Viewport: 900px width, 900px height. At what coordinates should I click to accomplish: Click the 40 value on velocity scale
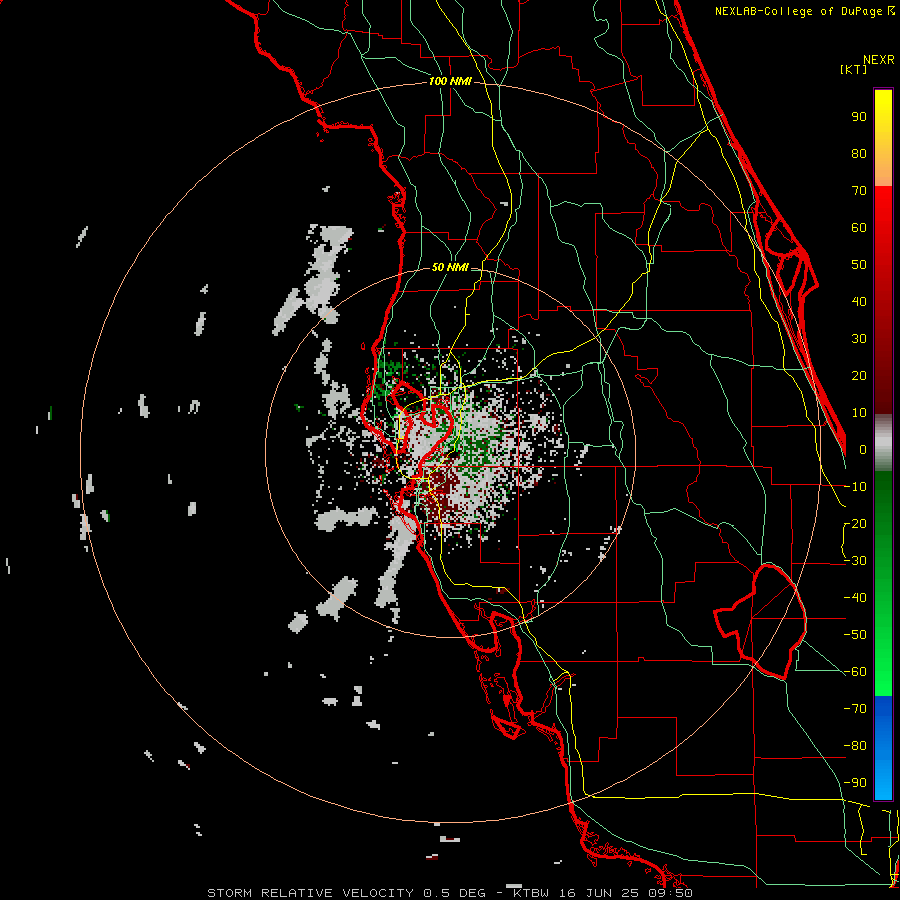pyautogui.click(x=859, y=302)
